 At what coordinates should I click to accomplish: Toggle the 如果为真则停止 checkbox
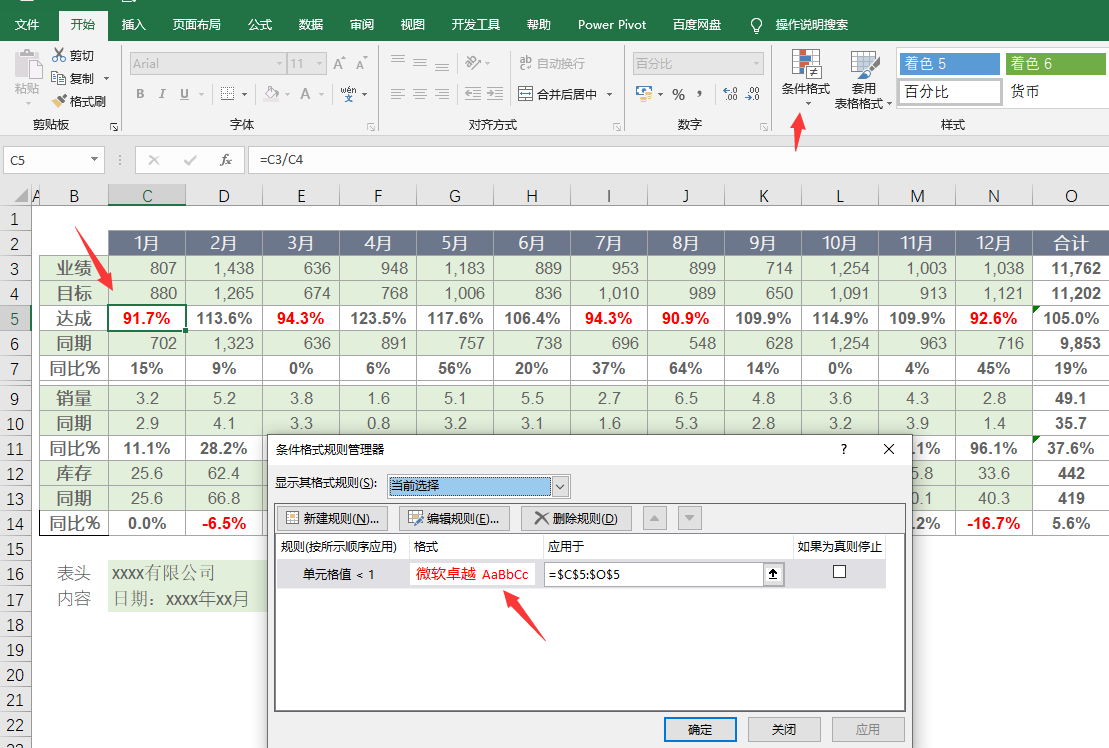point(839,572)
